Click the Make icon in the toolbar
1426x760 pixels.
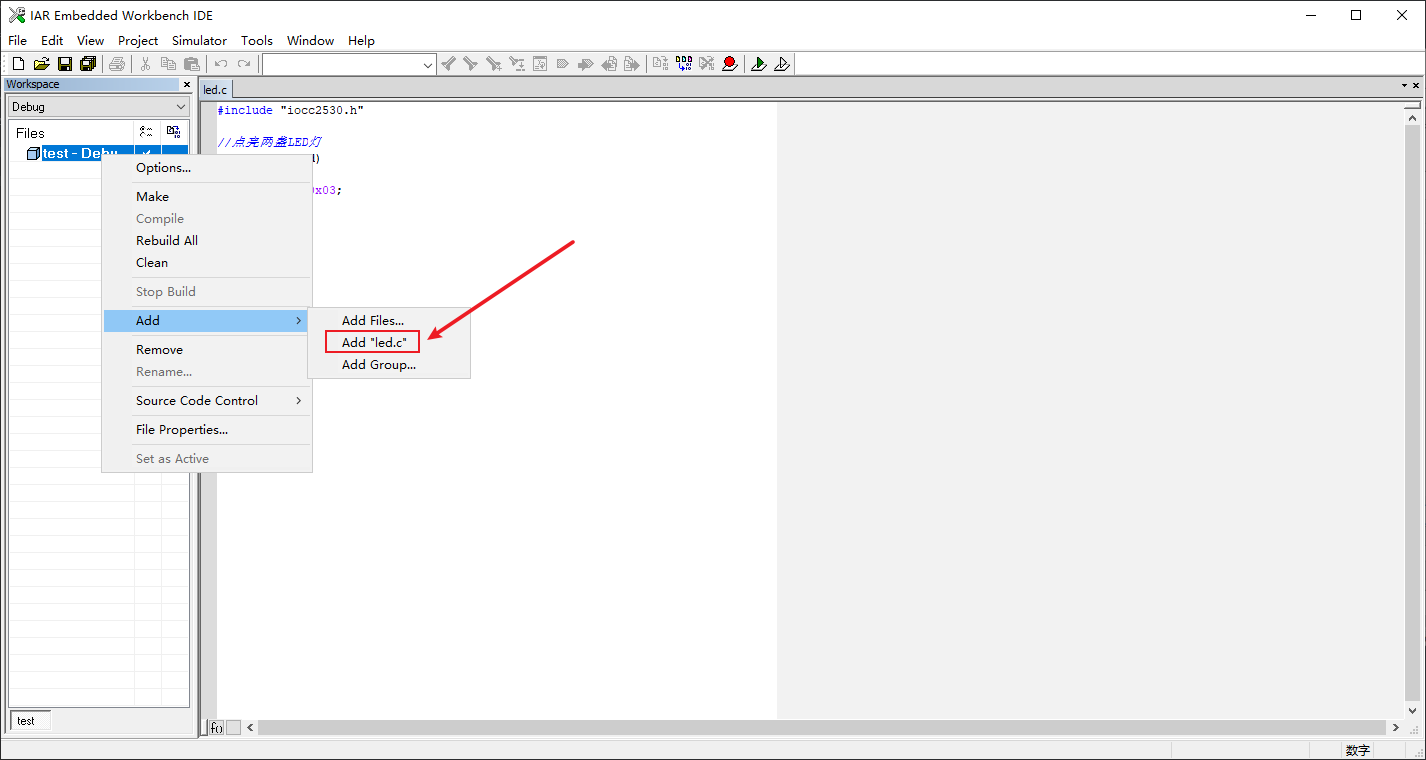tap(685, 63)
